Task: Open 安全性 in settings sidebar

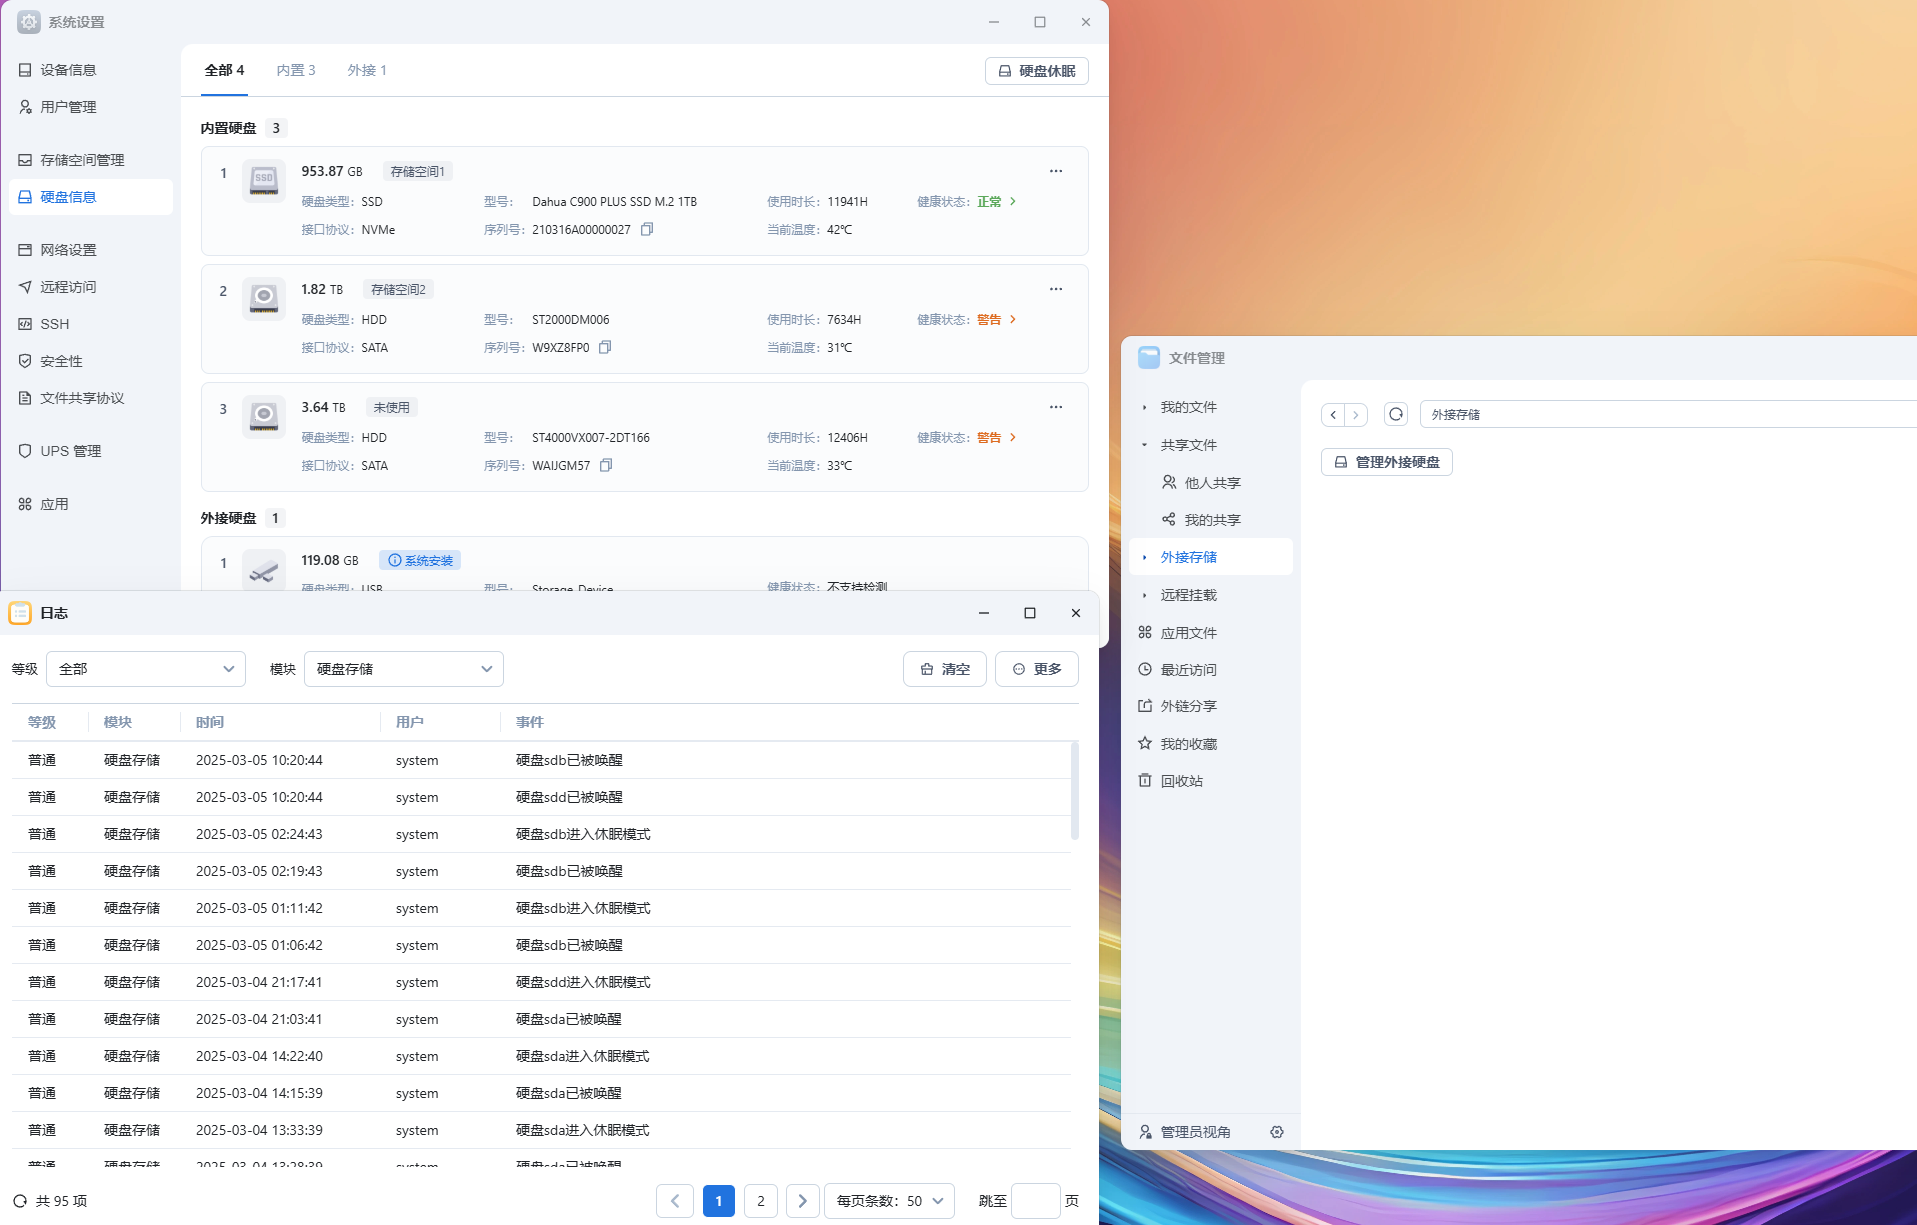Action: [91, 361]
